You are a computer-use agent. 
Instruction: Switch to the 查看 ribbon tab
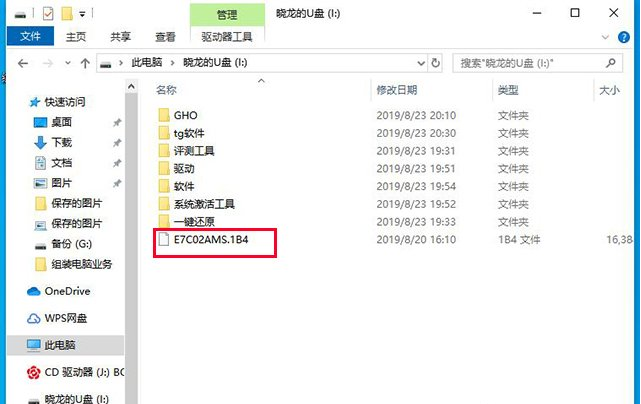(x=165, y=37)
